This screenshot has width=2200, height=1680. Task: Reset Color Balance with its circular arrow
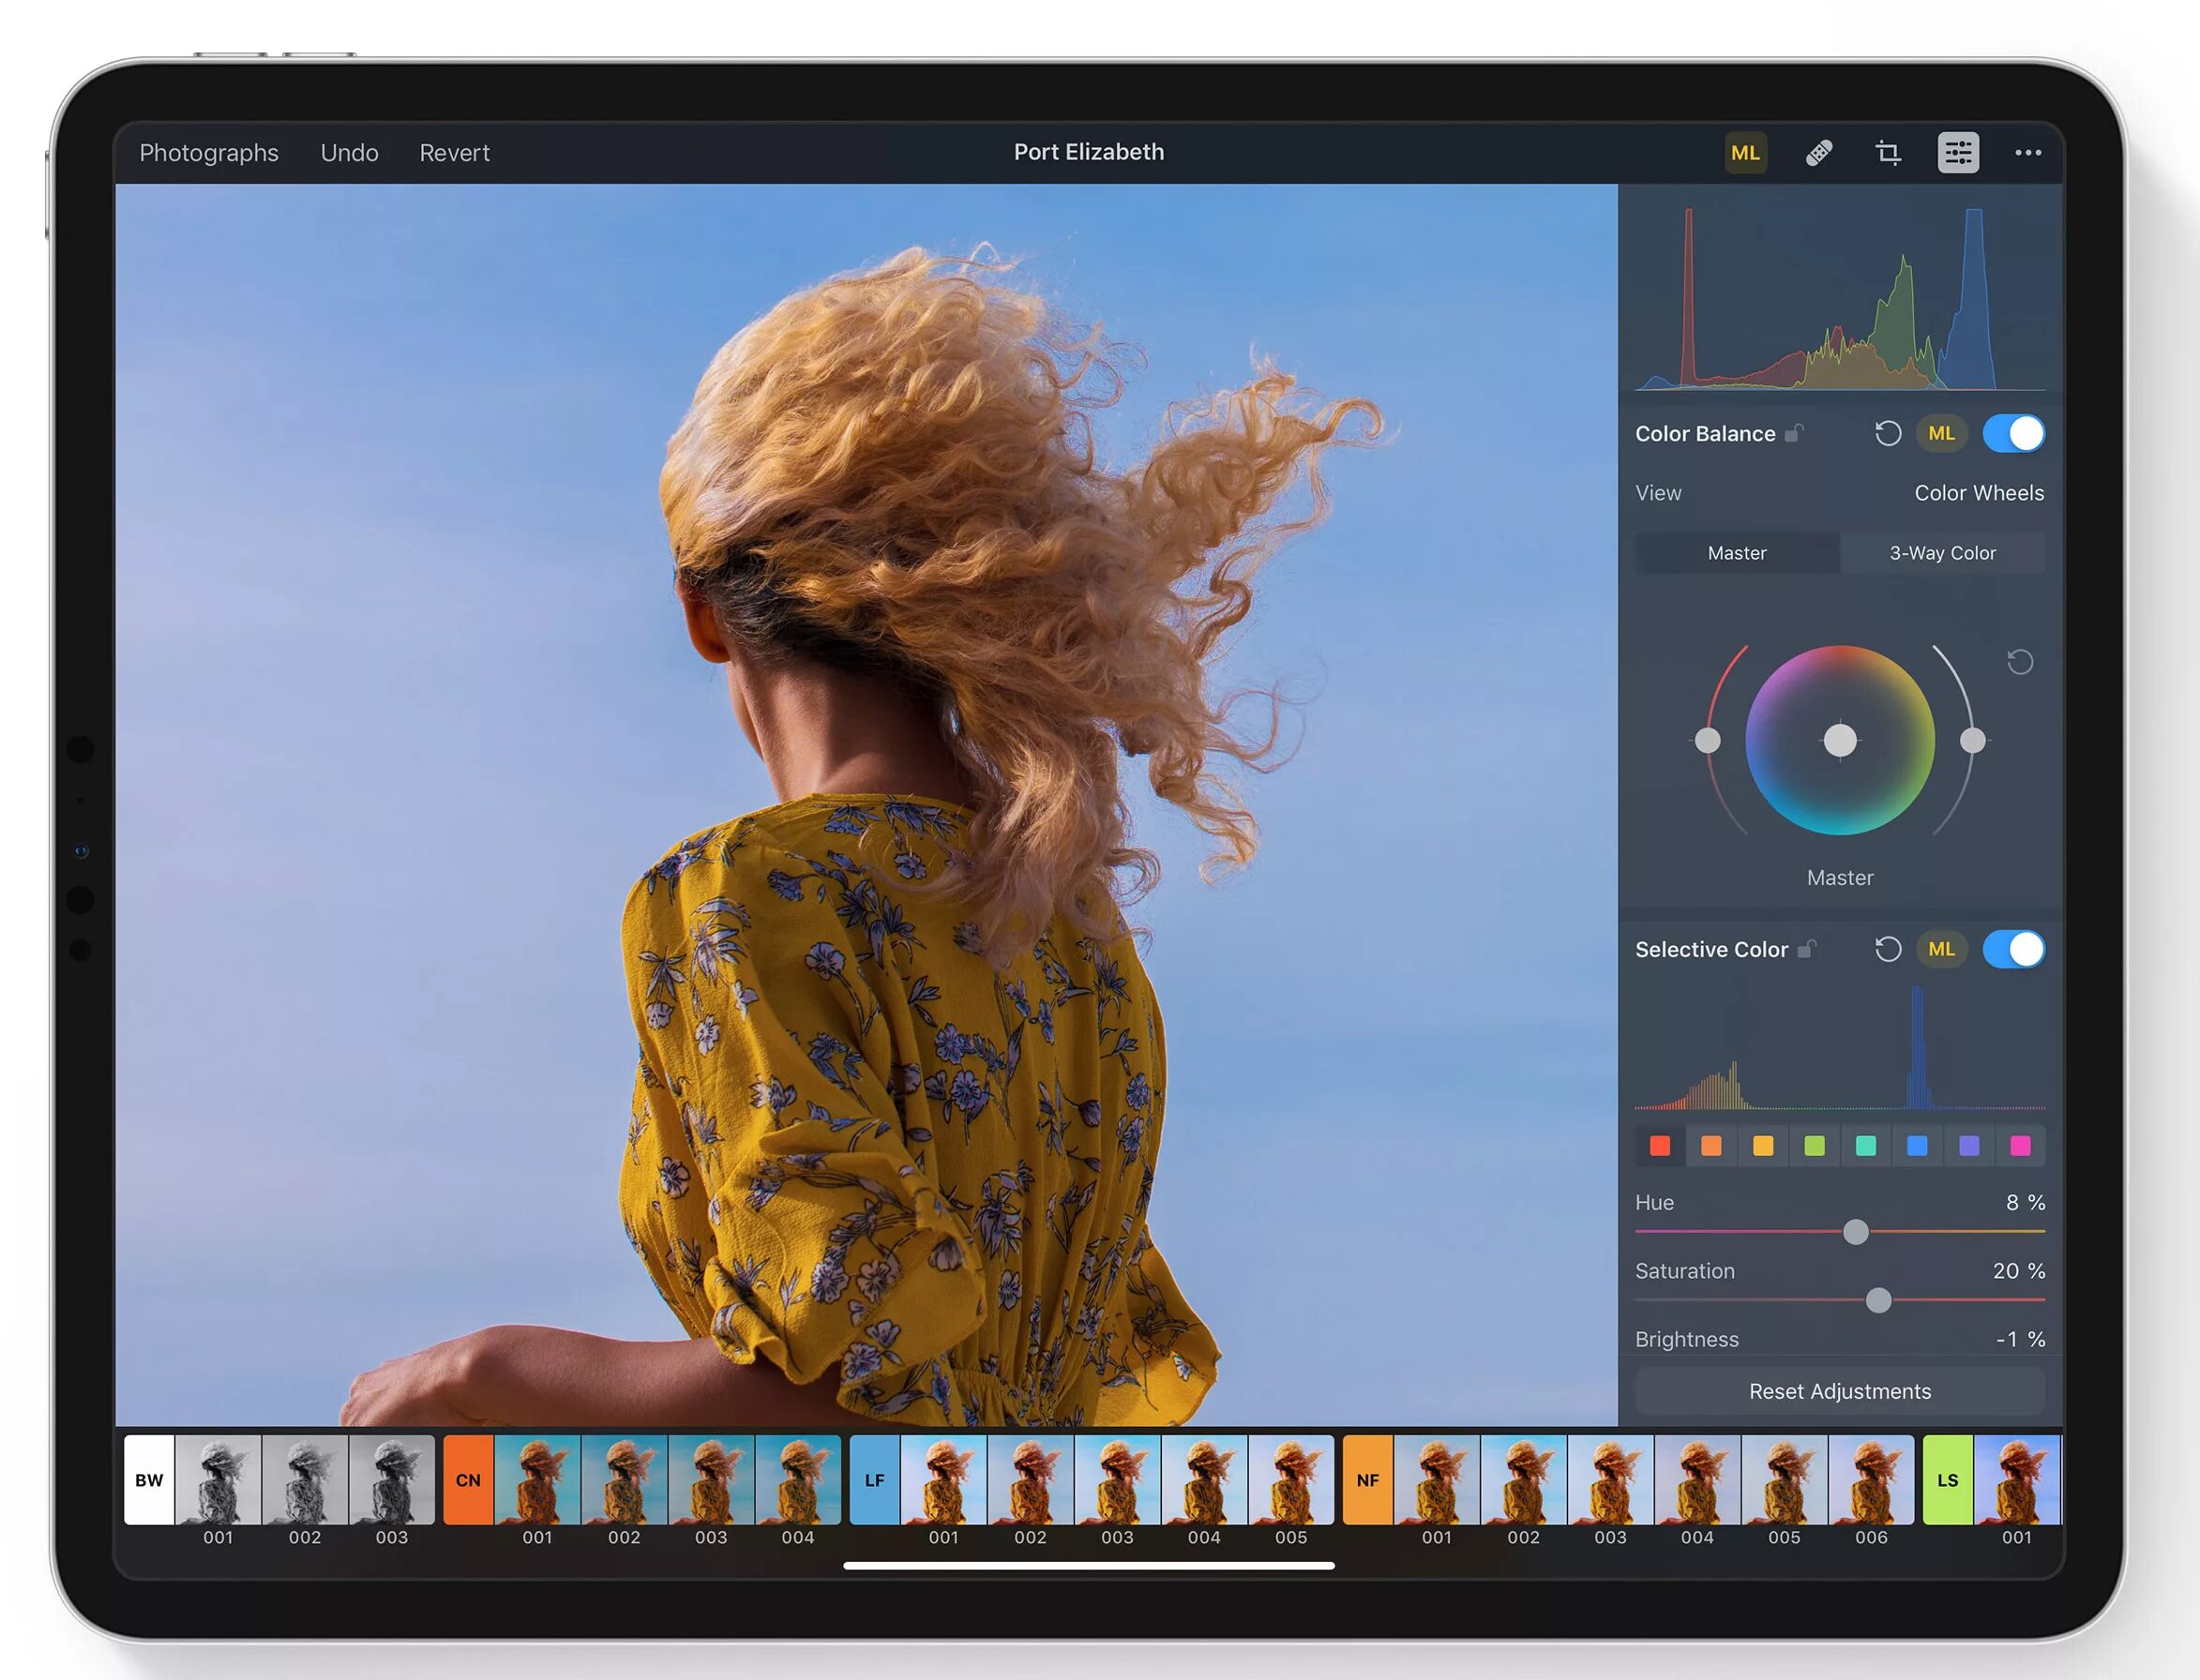click(x=1887, y=434)
